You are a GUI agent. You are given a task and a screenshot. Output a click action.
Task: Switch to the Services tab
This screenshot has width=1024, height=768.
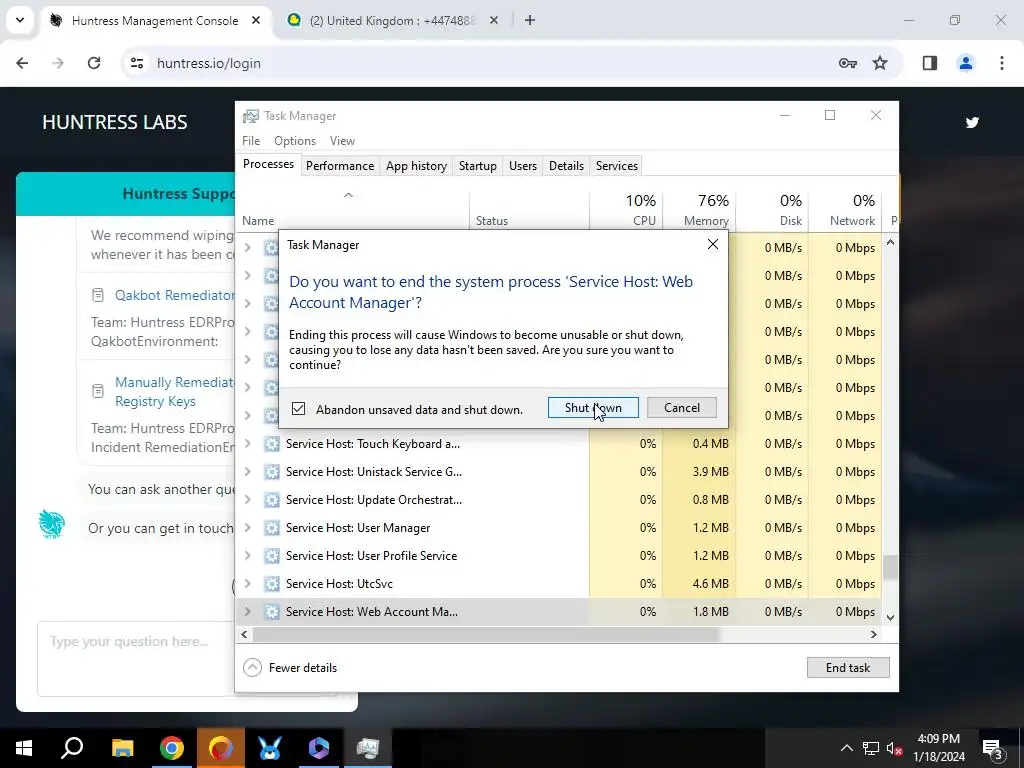pos(616,166)
